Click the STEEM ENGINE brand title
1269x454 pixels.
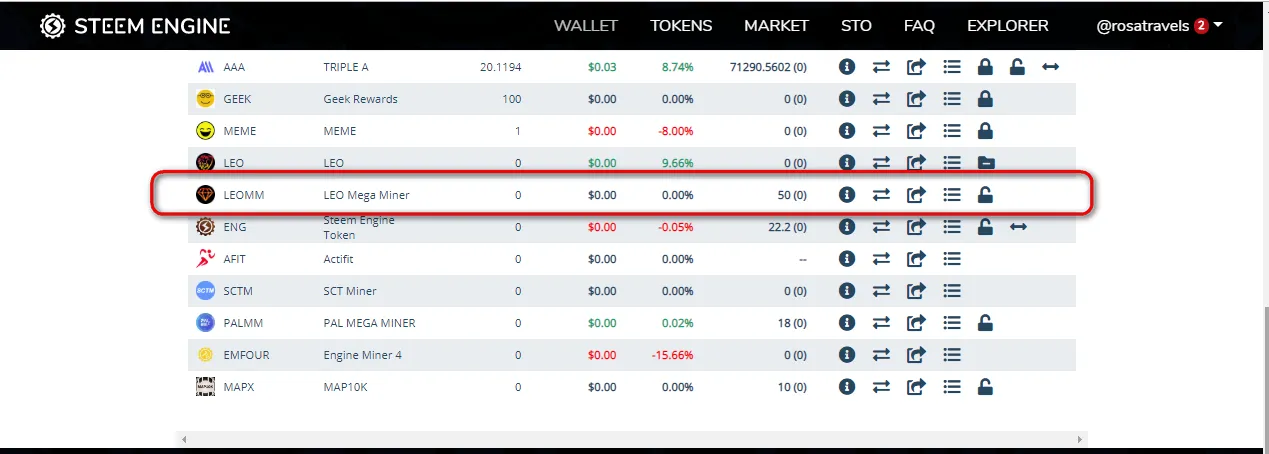[152, 26]
